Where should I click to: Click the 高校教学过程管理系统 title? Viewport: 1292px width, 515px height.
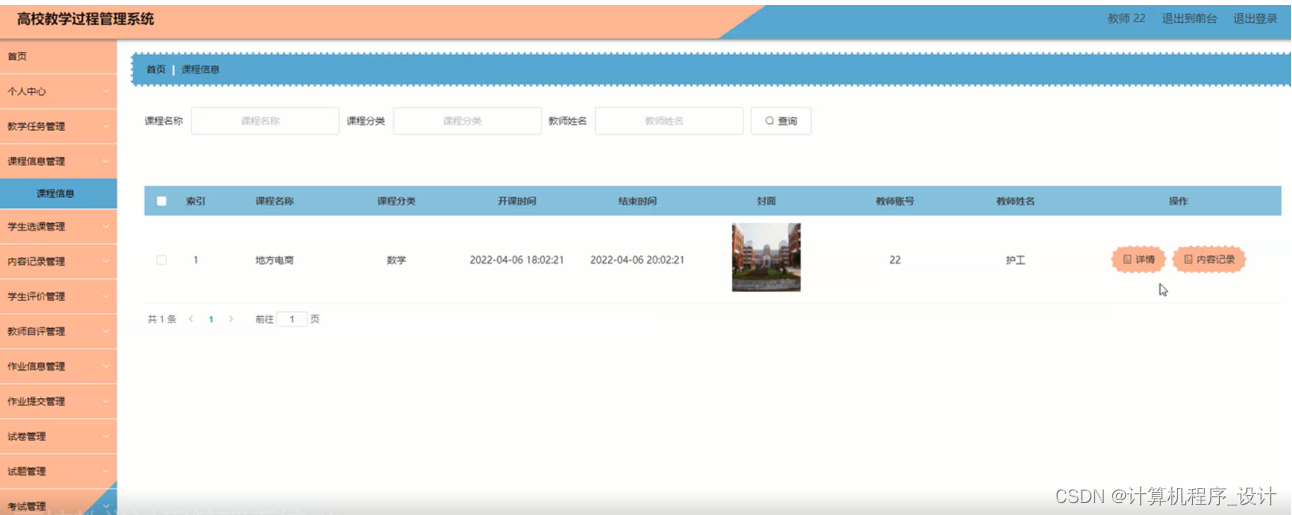pos(86,19)
